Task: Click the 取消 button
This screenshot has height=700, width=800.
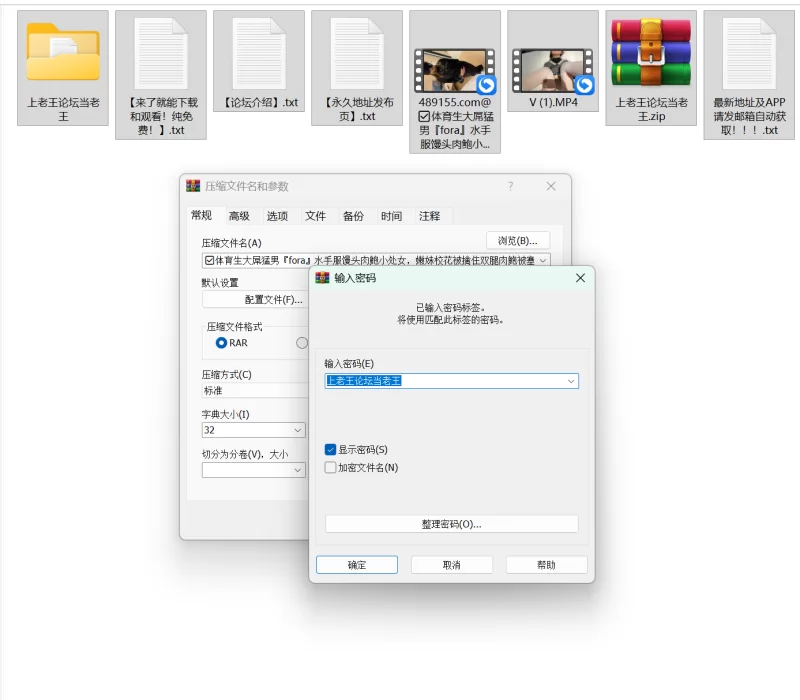Action: pos(452,565)
